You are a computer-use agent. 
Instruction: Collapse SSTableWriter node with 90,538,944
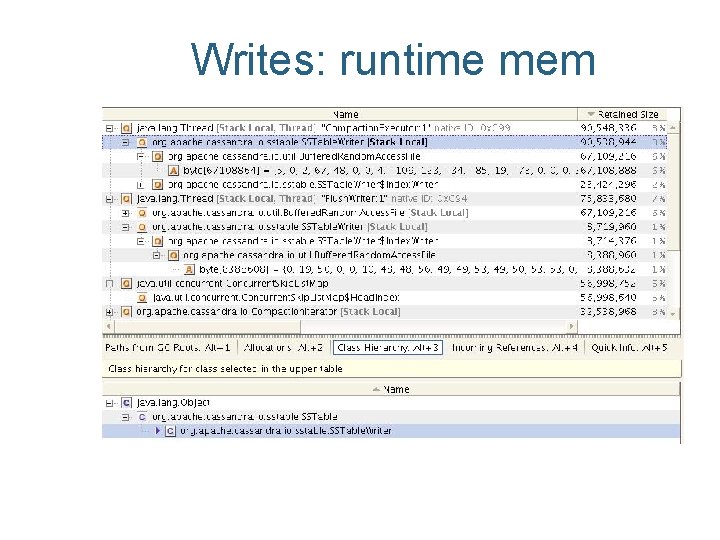click(125, 143)
